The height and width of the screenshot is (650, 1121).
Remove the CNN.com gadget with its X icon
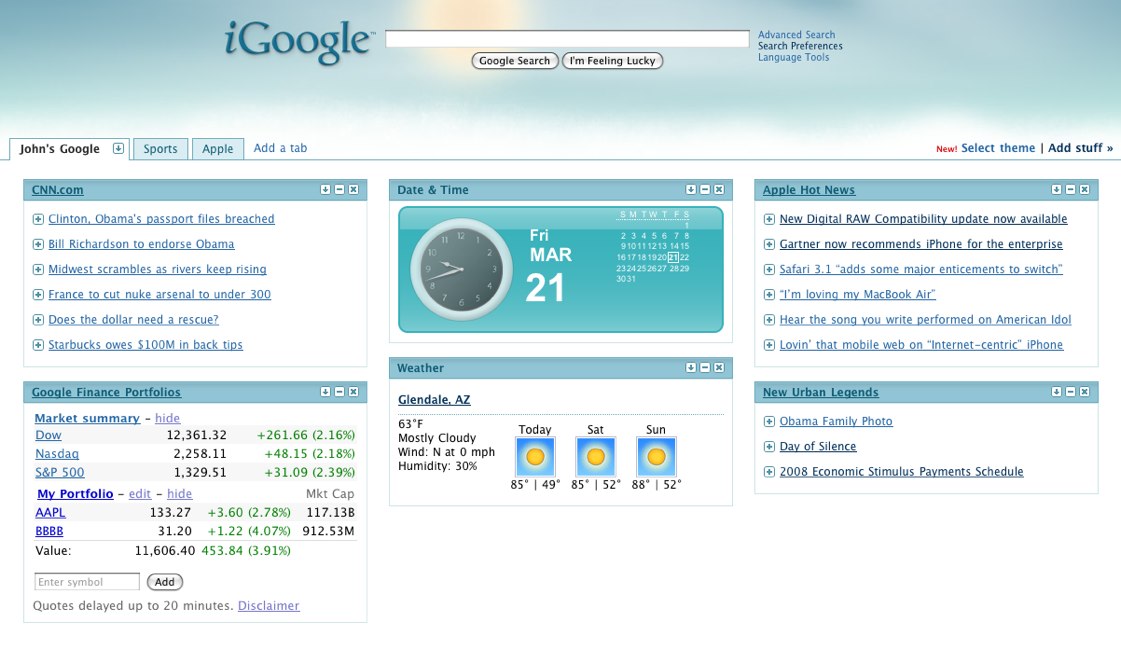tap(353, 189)
